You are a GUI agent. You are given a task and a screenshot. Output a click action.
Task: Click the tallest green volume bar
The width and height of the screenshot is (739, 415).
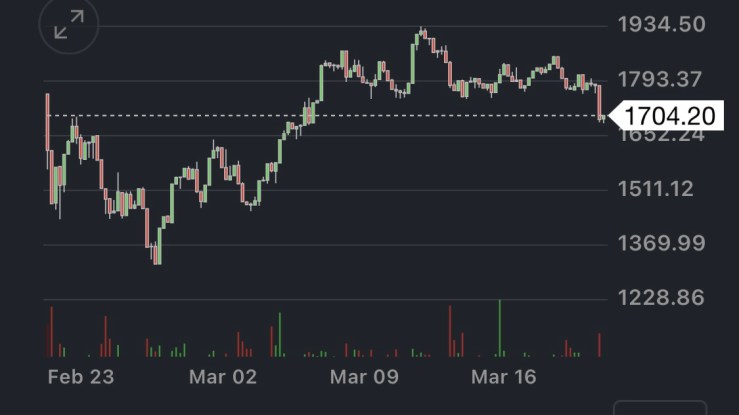tap(500, 327)
